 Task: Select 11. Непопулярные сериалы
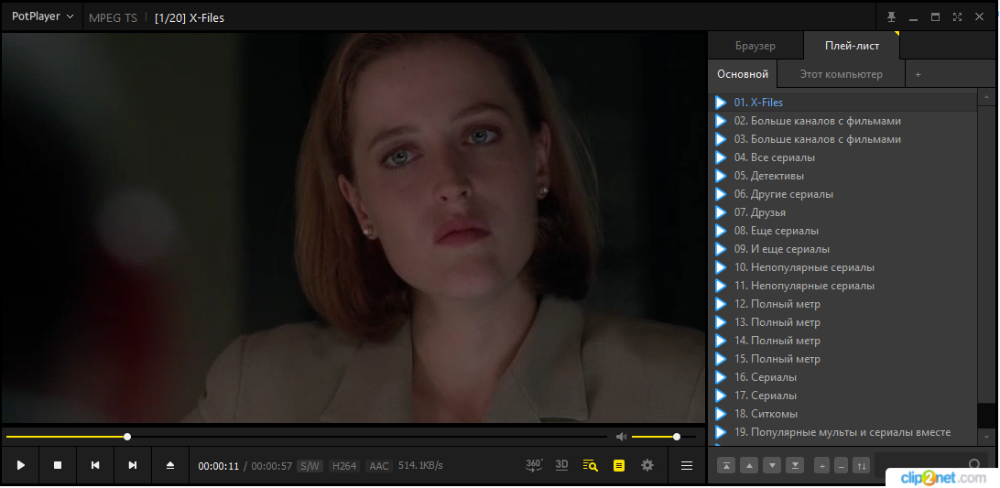pos(843,286)
